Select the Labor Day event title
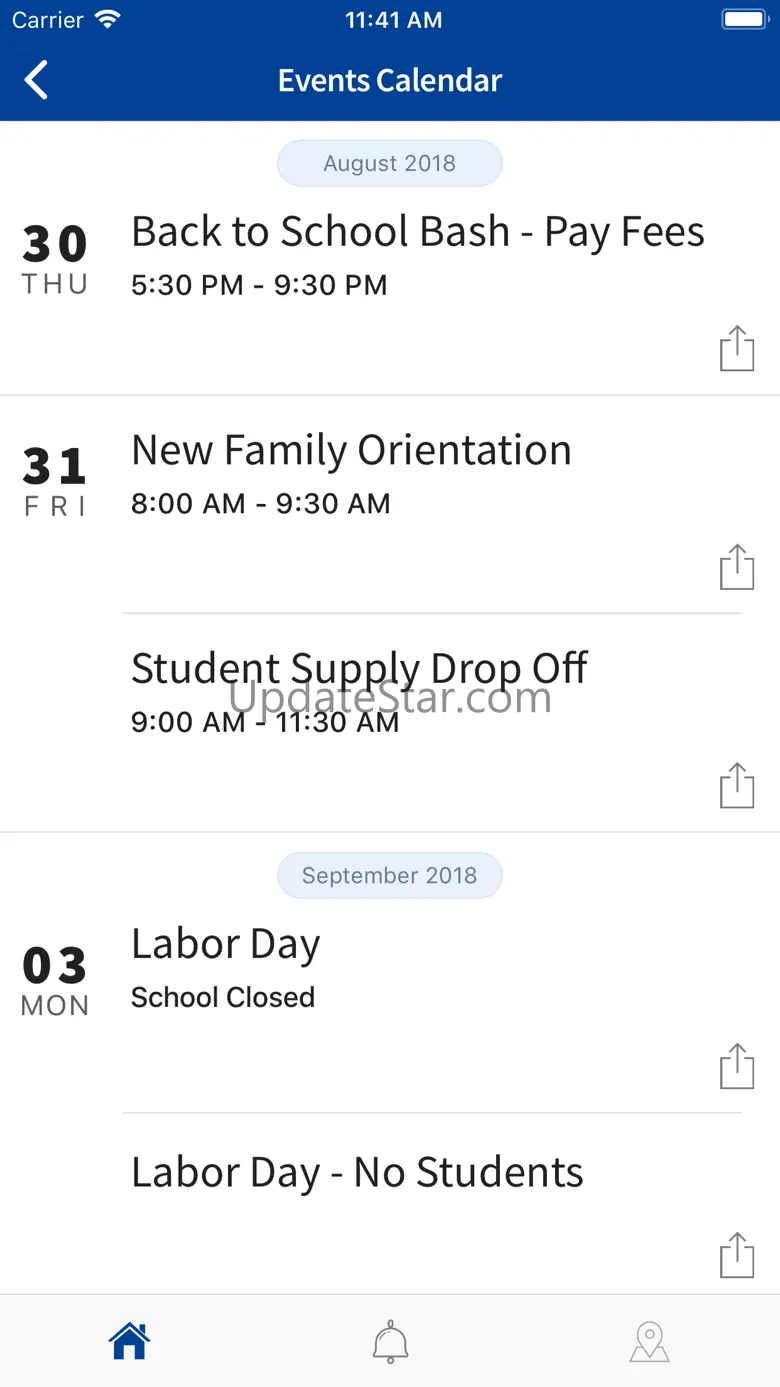The width and height of the screenshot is (780, 1387). (226, 945)
